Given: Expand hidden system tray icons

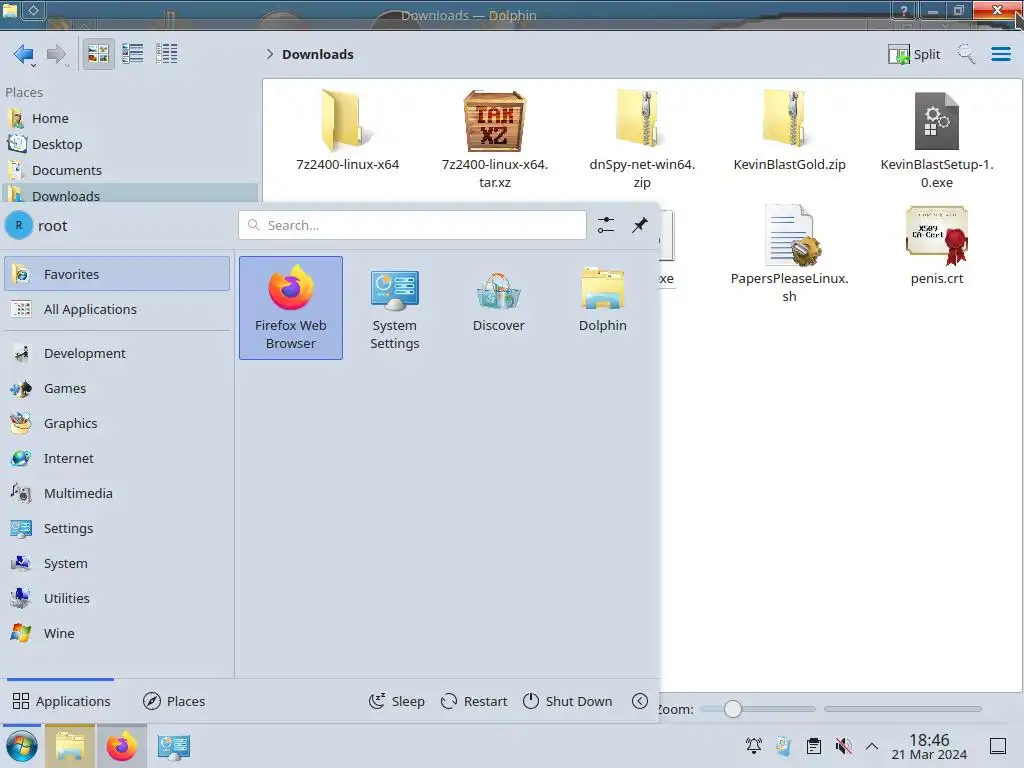Looking at the screenshot, I should click(872, 746).
